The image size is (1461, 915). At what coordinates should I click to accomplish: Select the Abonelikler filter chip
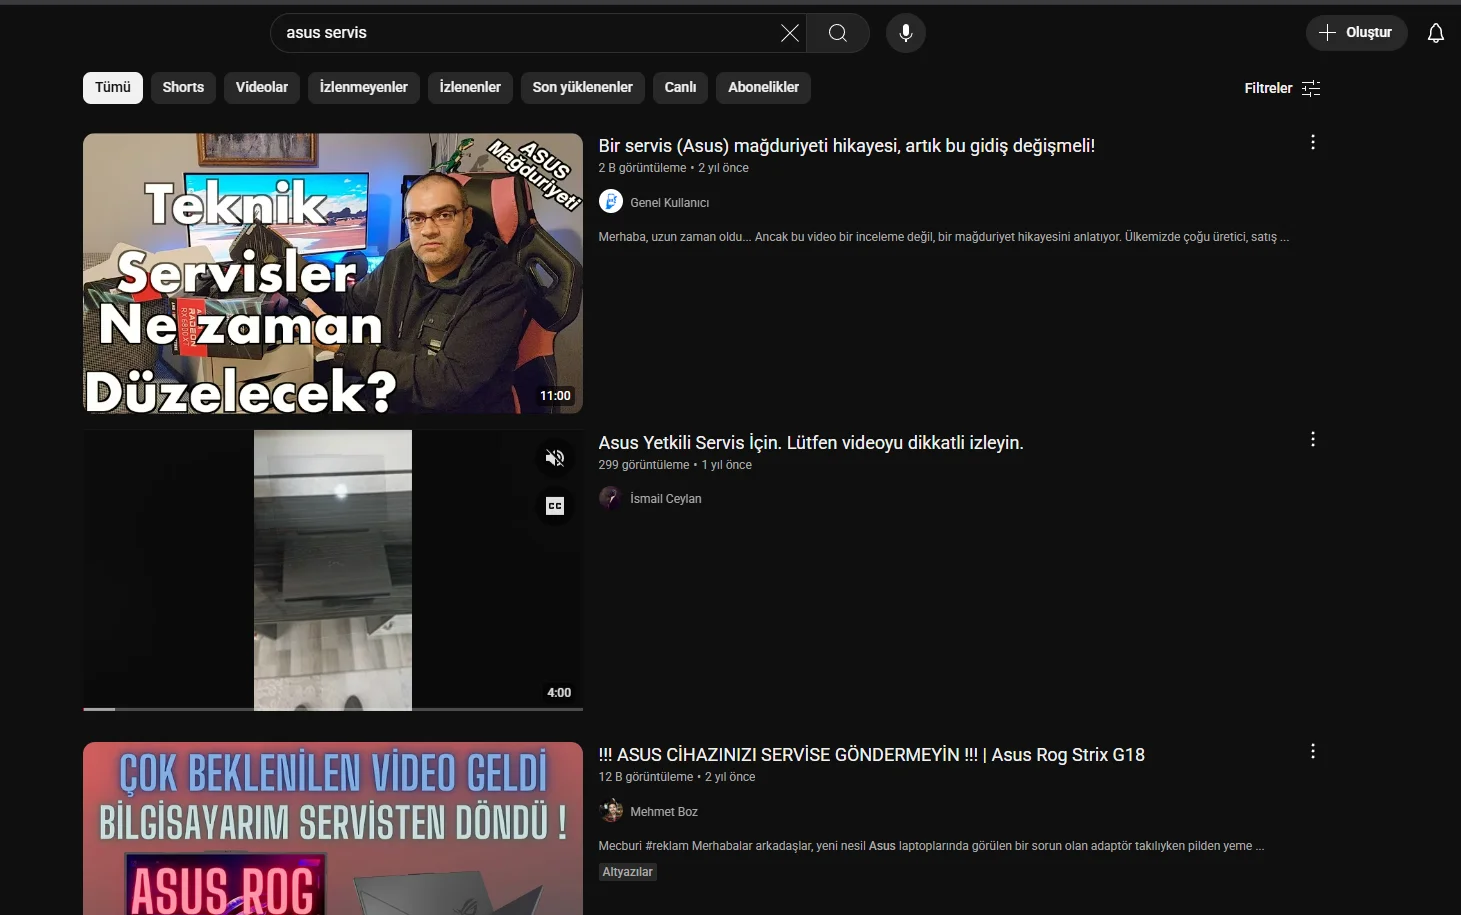[x=764, y=88]
